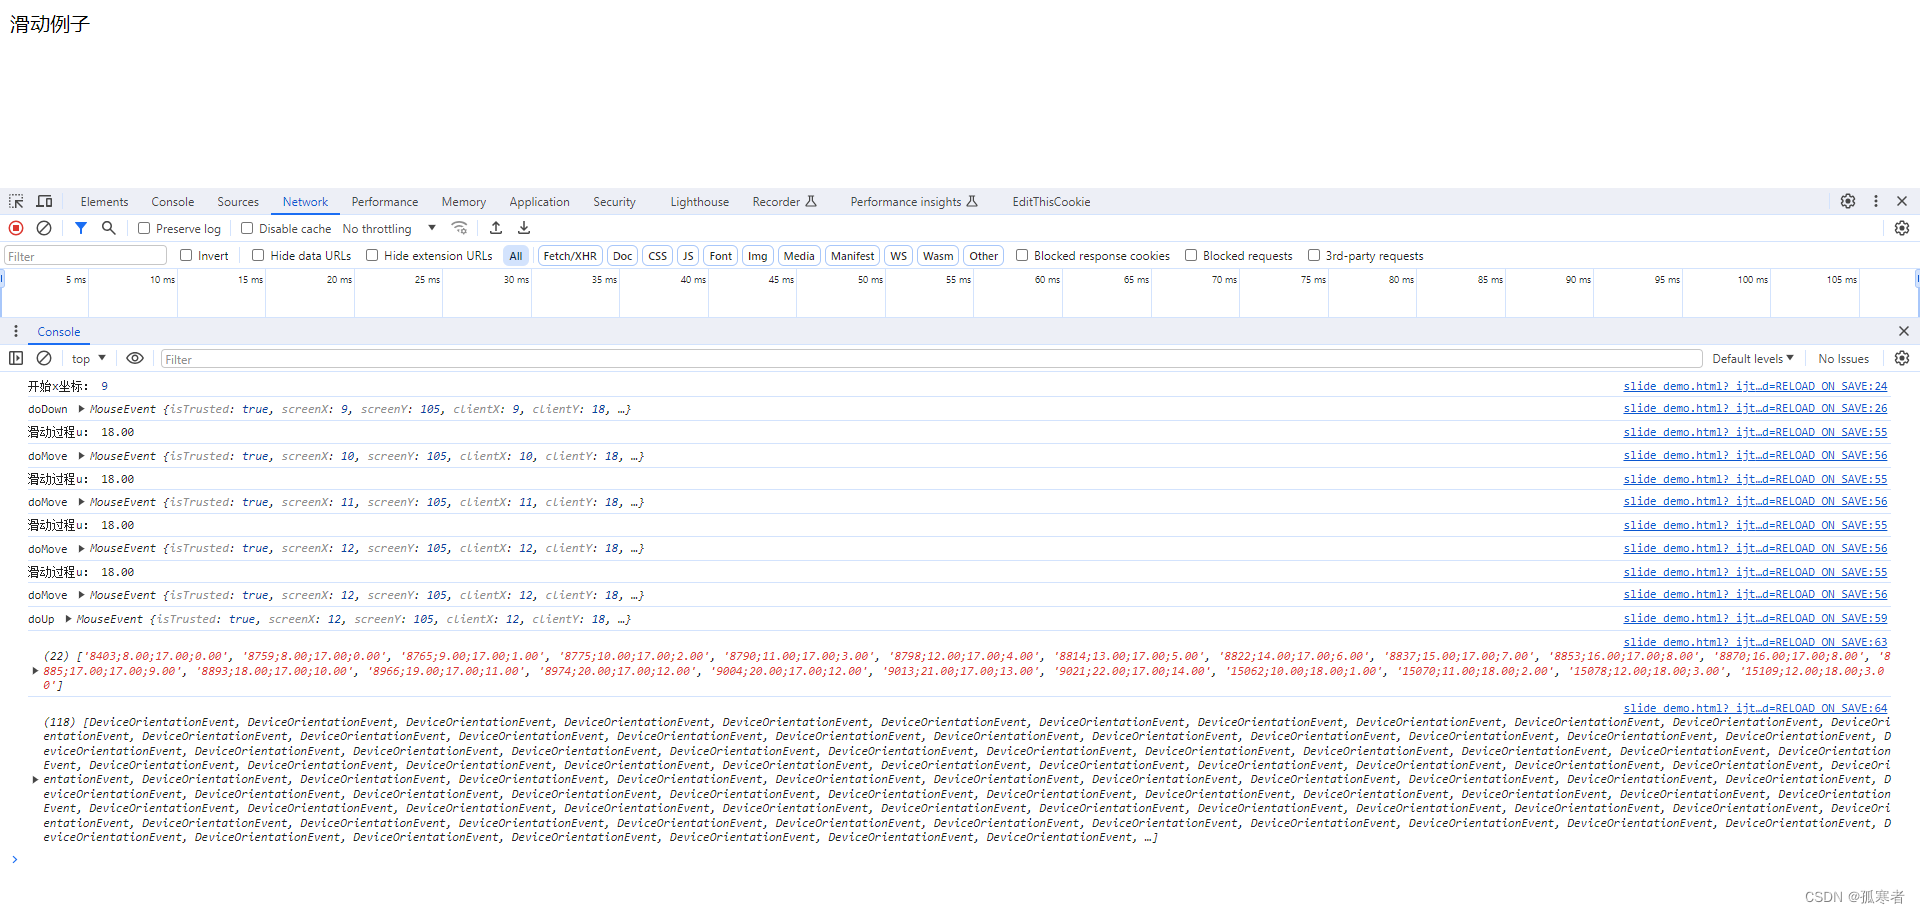Toggle the network filter funnel icon
The image size is (1920, 914).
[81, 228]
